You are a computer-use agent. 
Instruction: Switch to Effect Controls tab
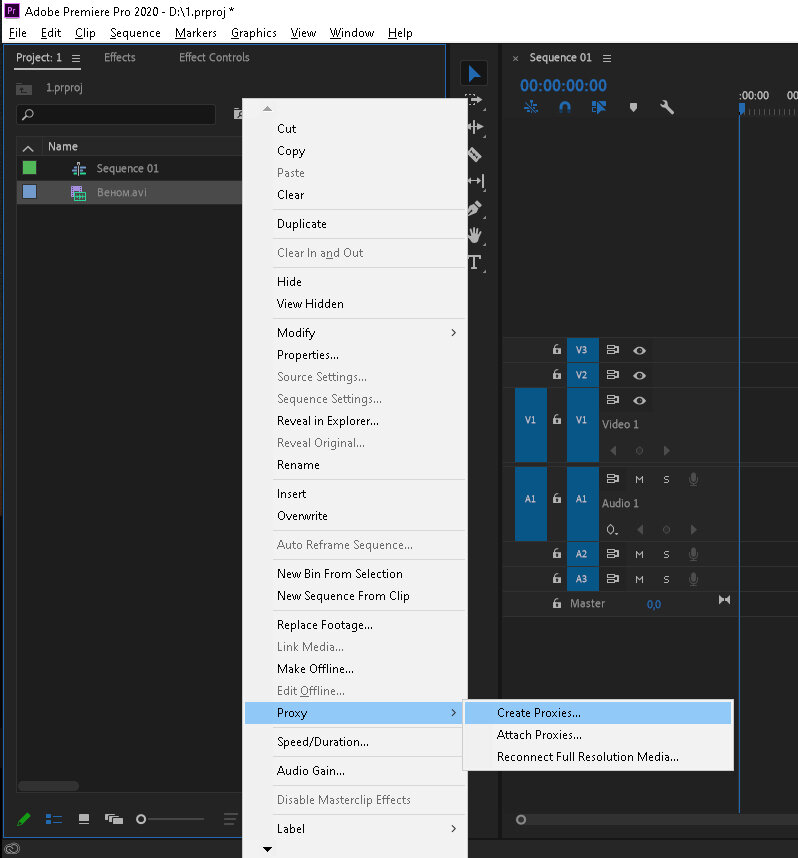point(214,57)
